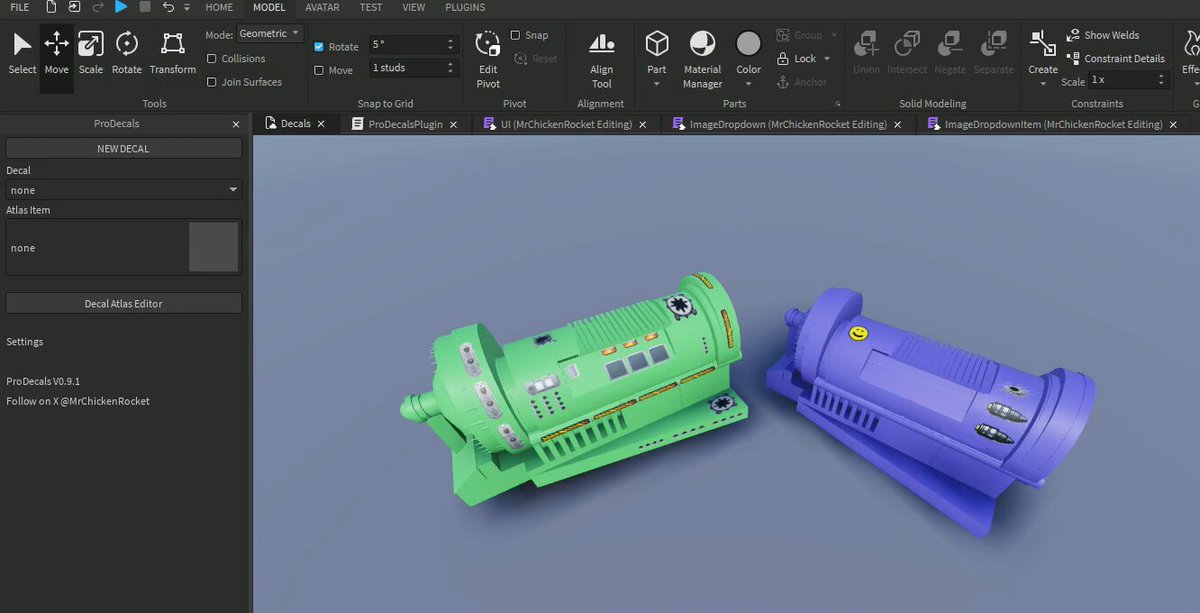This screenshot has height=613, width=1200.
Task: Switch to the Rotate tool
Action: (127, 54)
